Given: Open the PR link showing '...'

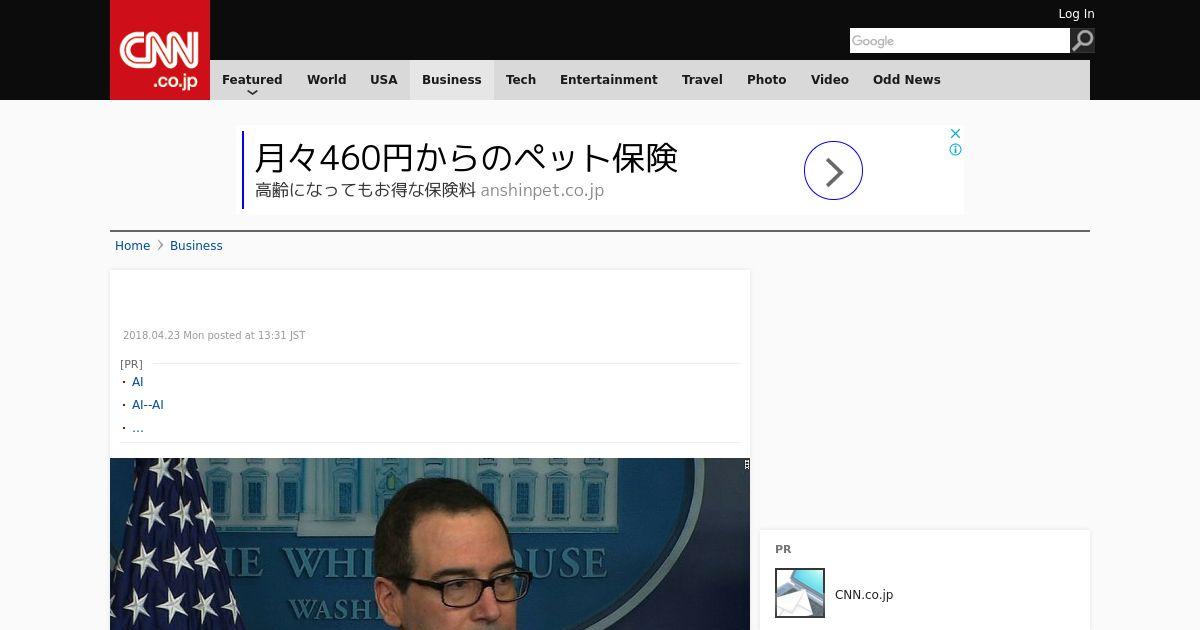Looking at the screenshot, I should (138, 428).
